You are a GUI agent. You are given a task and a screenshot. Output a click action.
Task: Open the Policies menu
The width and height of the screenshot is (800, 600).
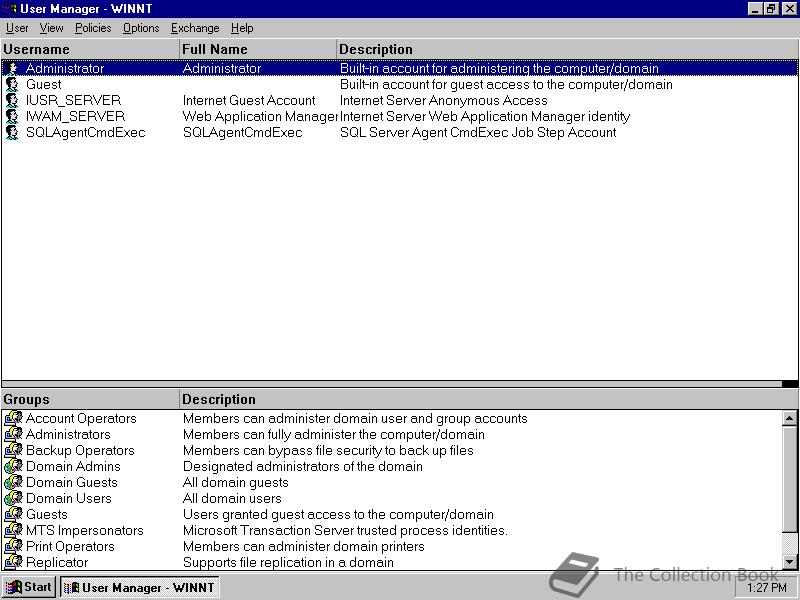pos(93,28)
